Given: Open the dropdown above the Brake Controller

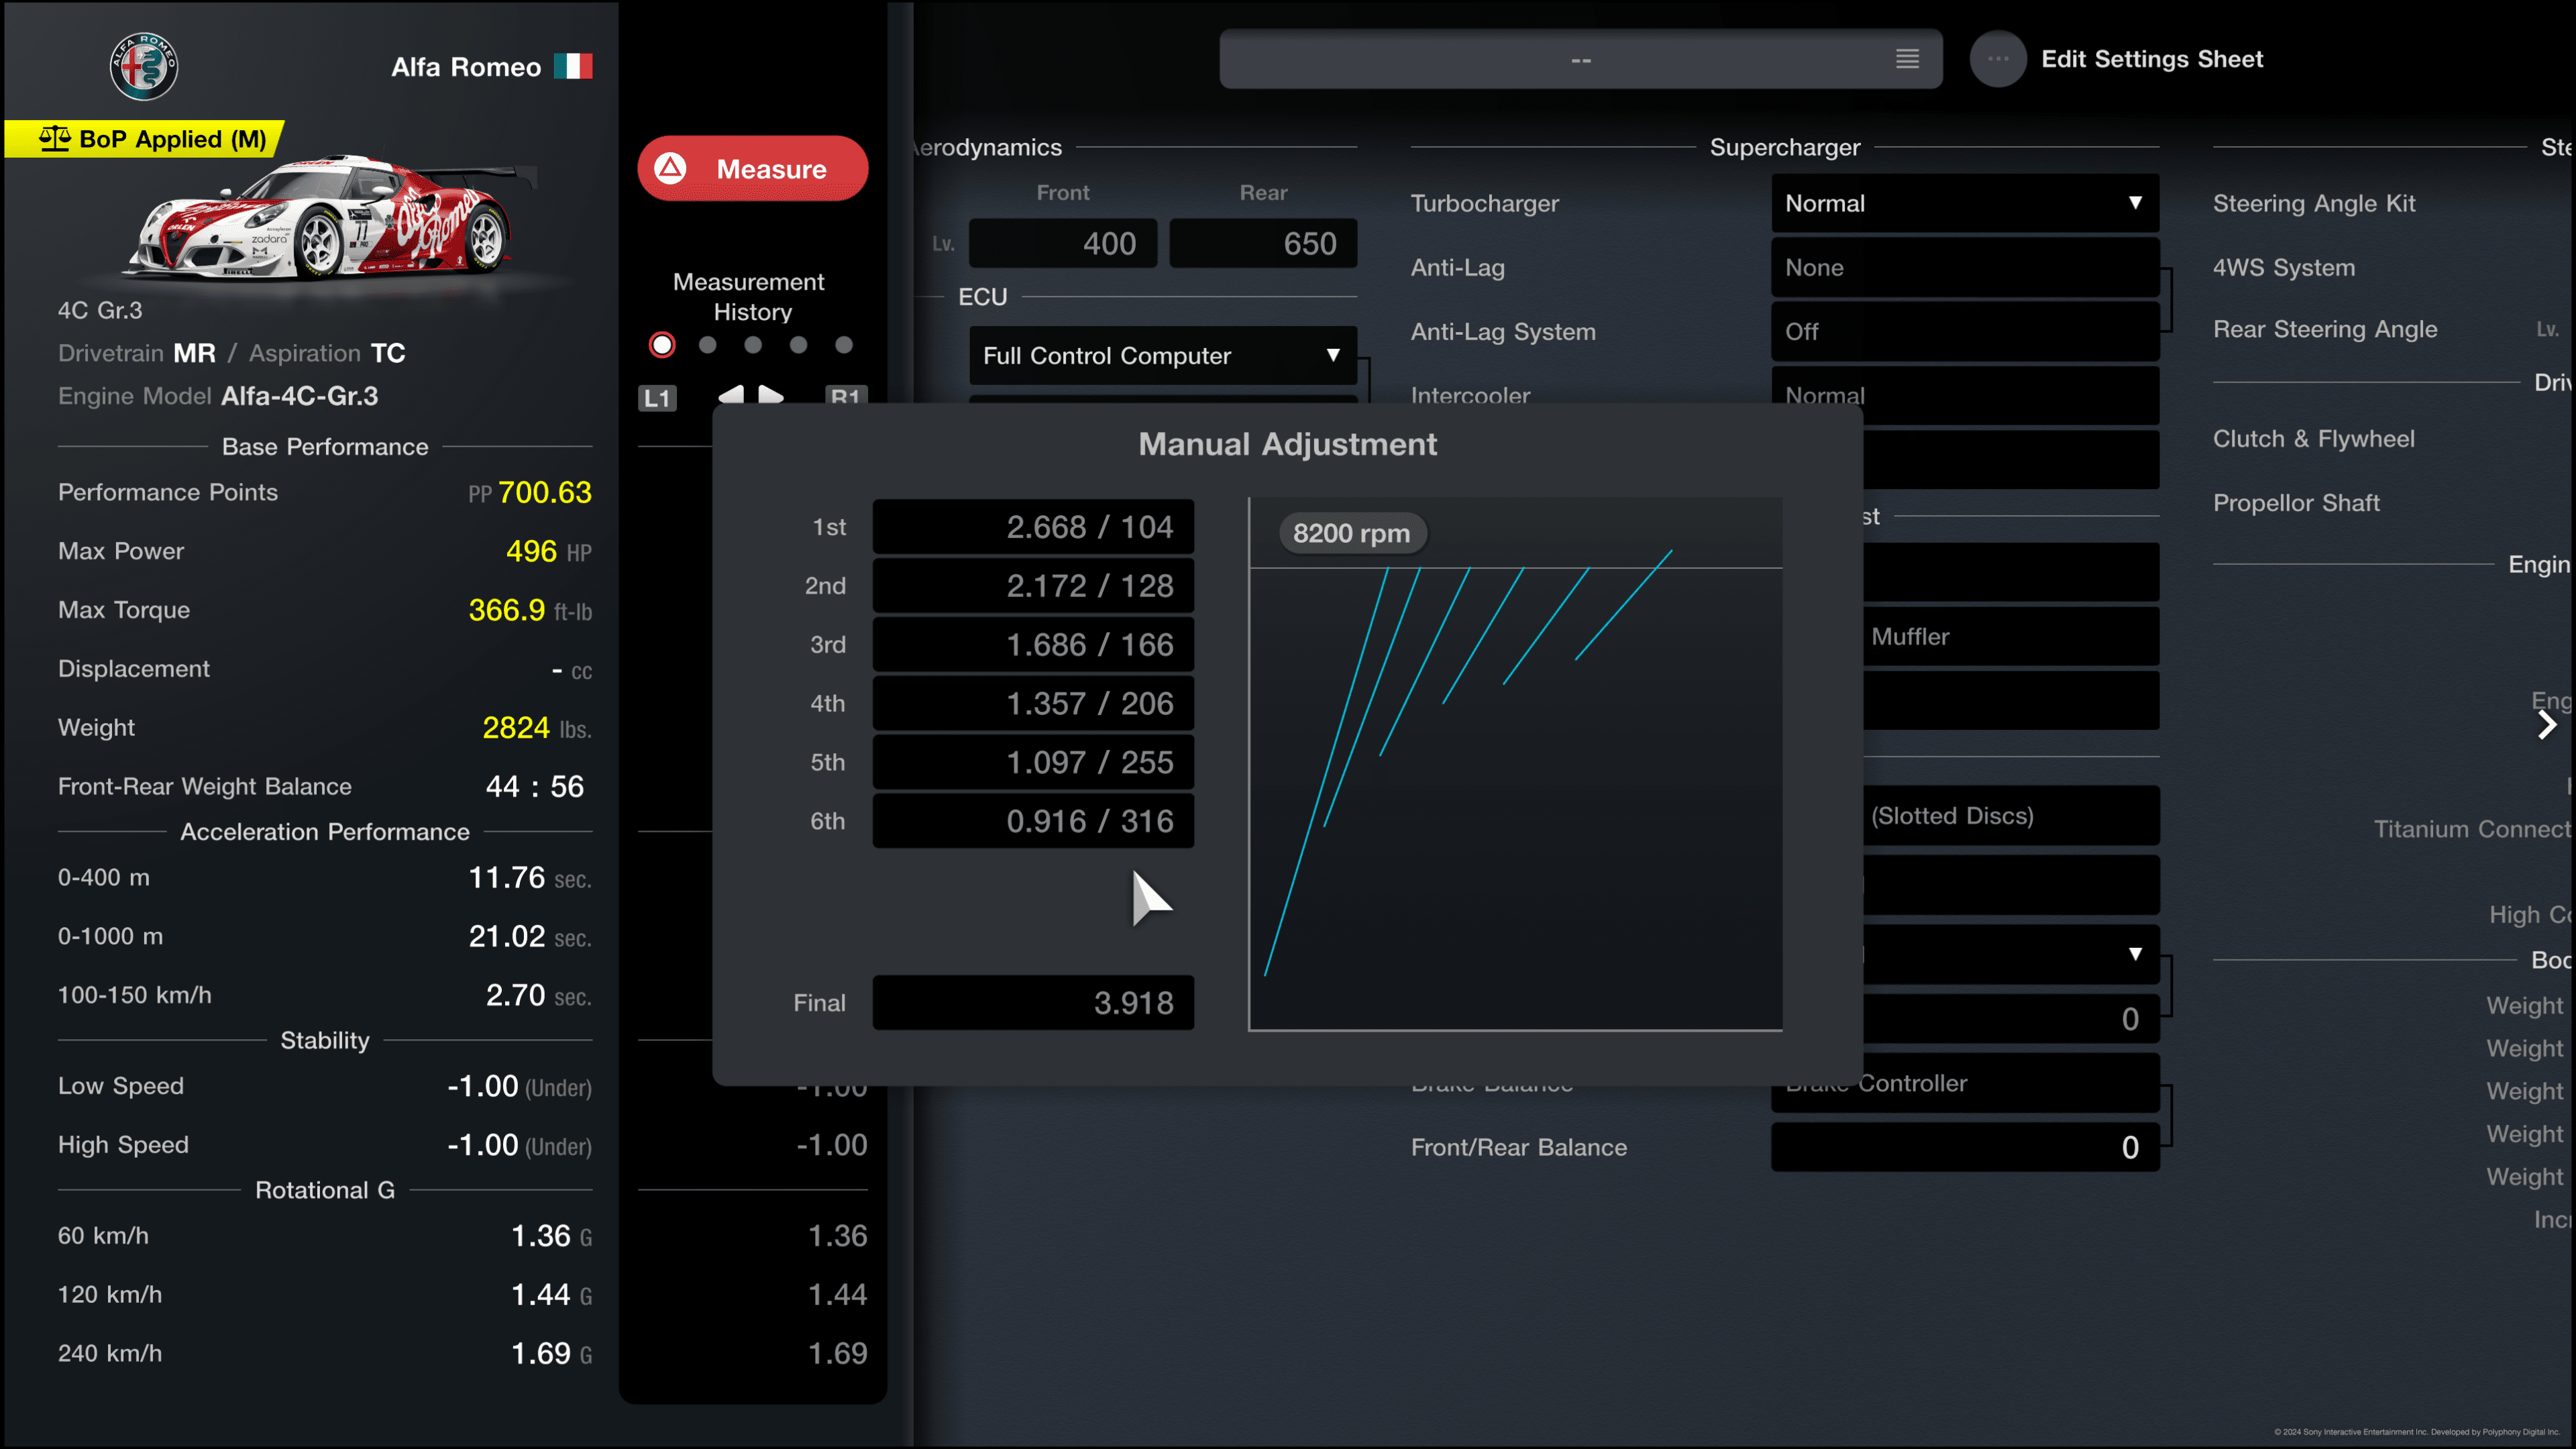Looking at the screenshot, I should (2011, 954).
